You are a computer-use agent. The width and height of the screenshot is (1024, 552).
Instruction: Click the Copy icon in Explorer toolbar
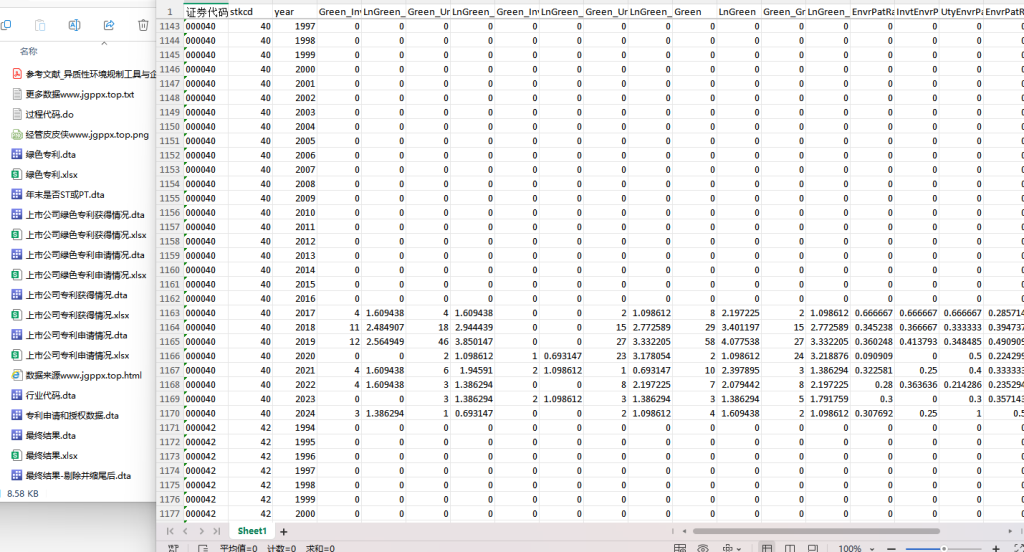pyautogui.click(x=6, y=25)
